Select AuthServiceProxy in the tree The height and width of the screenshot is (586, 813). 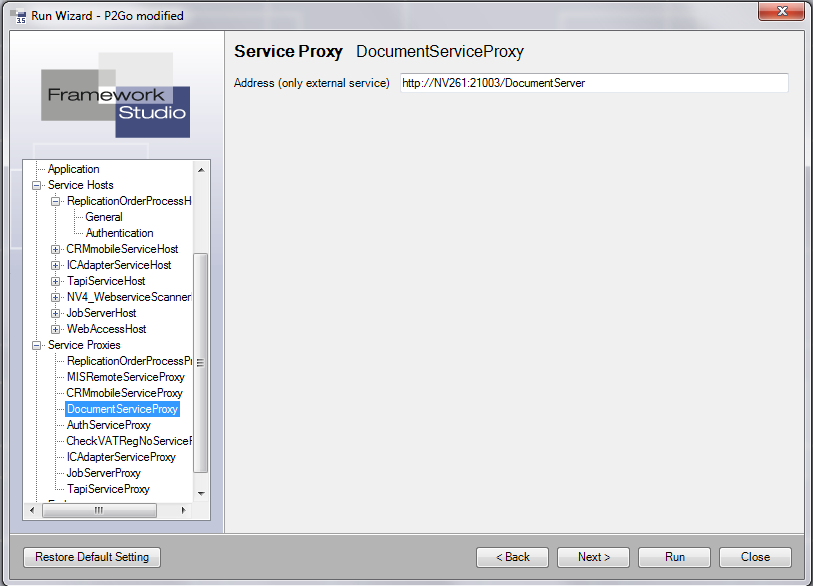108,425
